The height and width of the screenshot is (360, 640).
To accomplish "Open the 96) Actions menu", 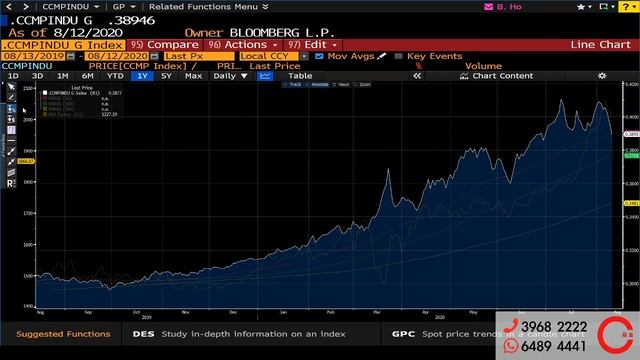I will point(243,45).
